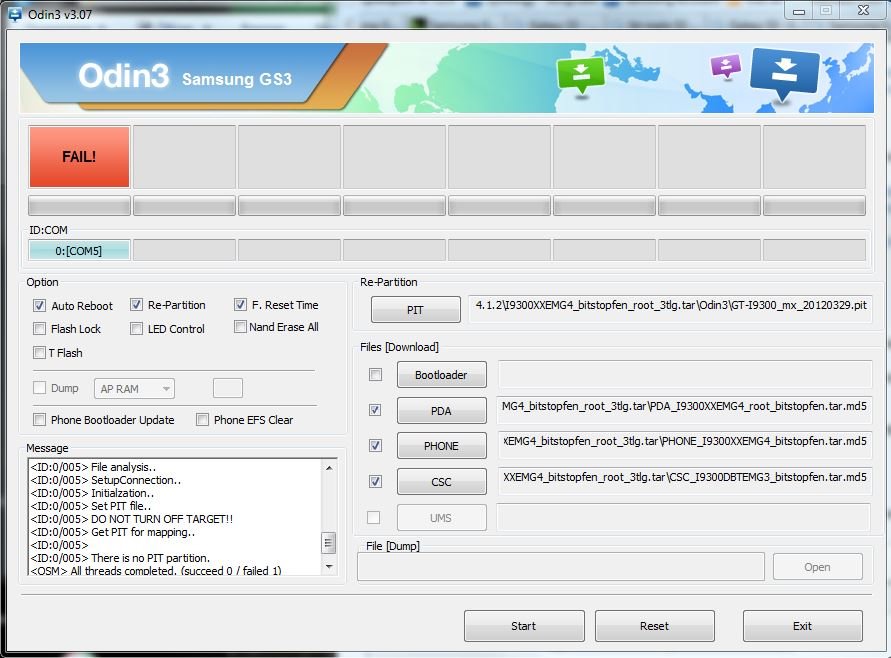Image resolution: width=891 pixels, height=658 pixels.
Task: Open the AP RAM dropdown
Action: tap(134, 389)
